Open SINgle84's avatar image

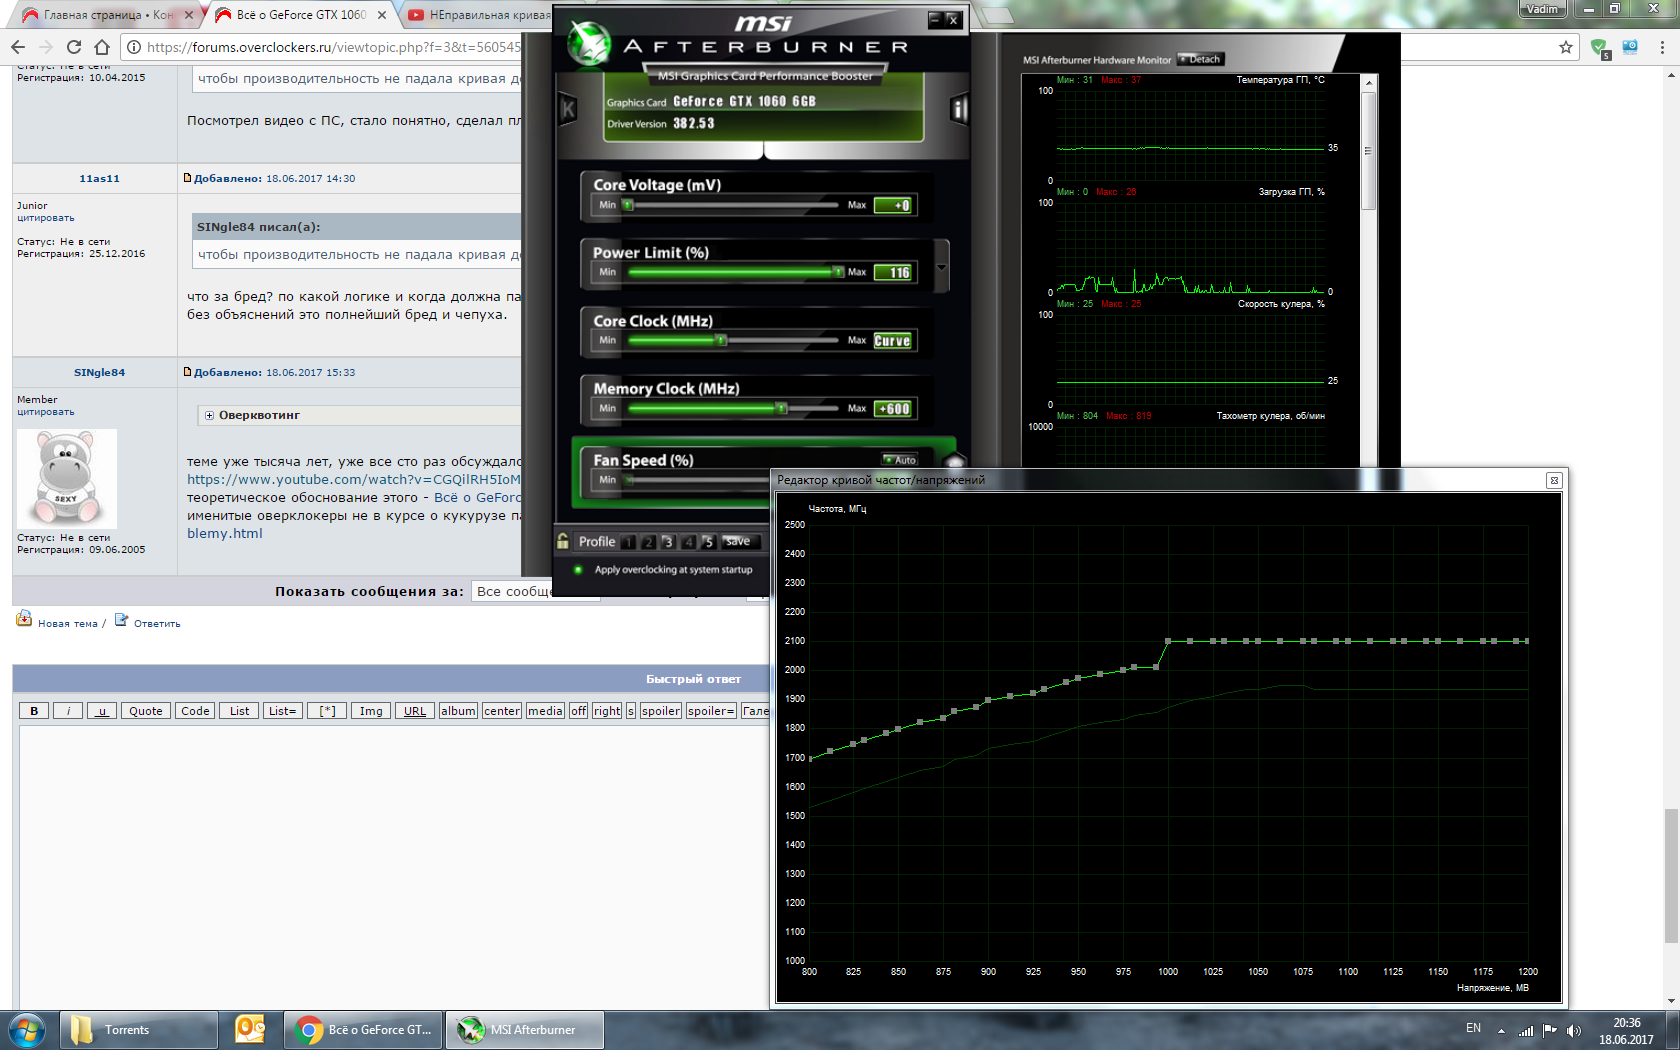click(x=67, y=479)
